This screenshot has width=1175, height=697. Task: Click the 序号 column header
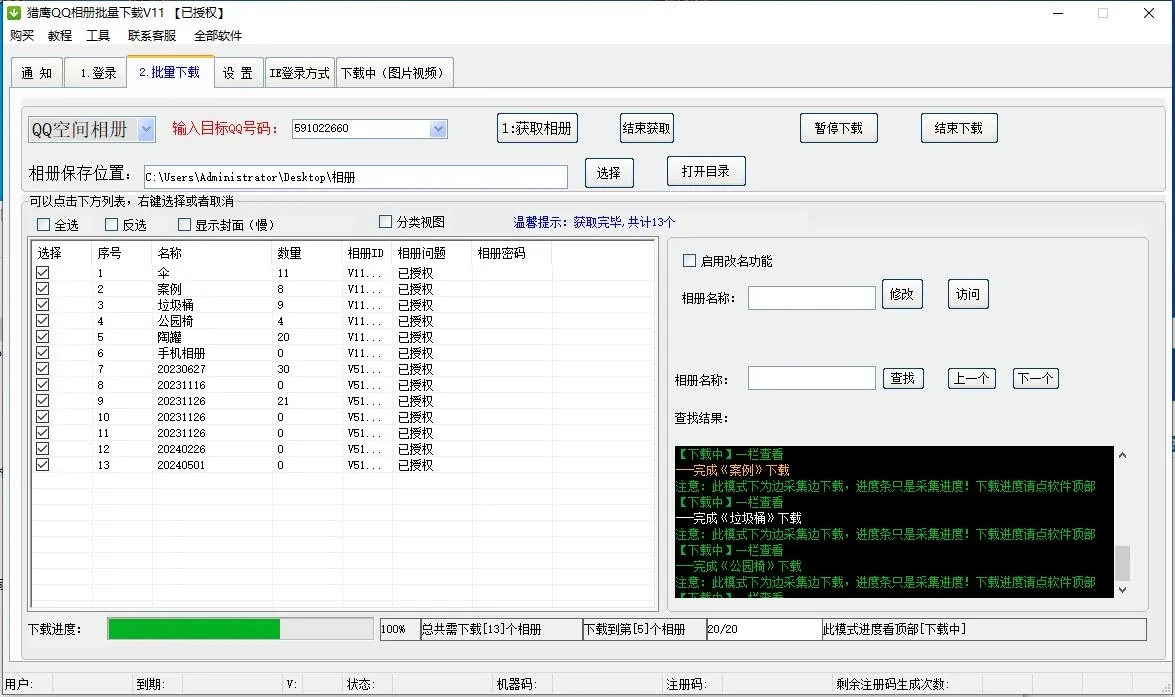(121, 253)
